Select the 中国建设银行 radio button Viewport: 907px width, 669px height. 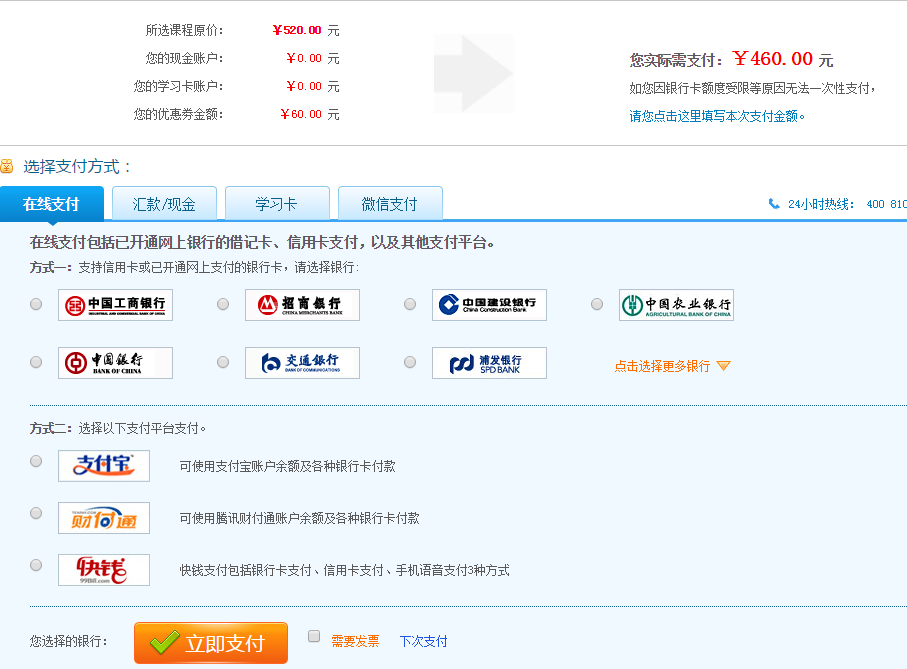(410, 304)
